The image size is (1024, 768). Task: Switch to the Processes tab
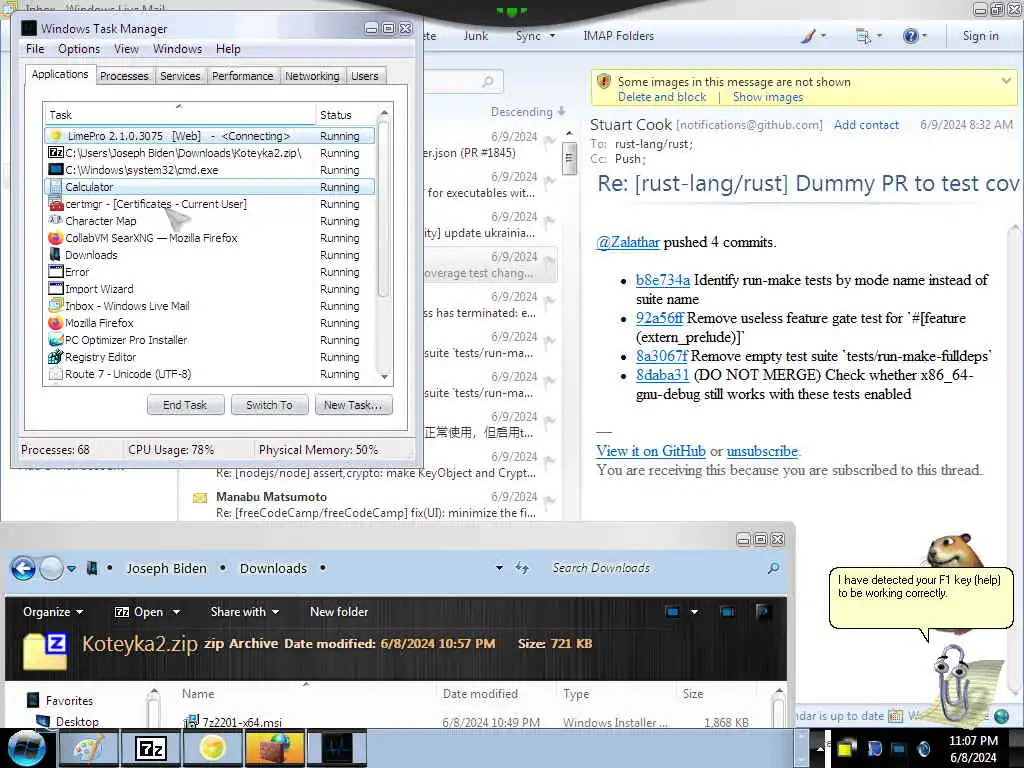point(124,76)
